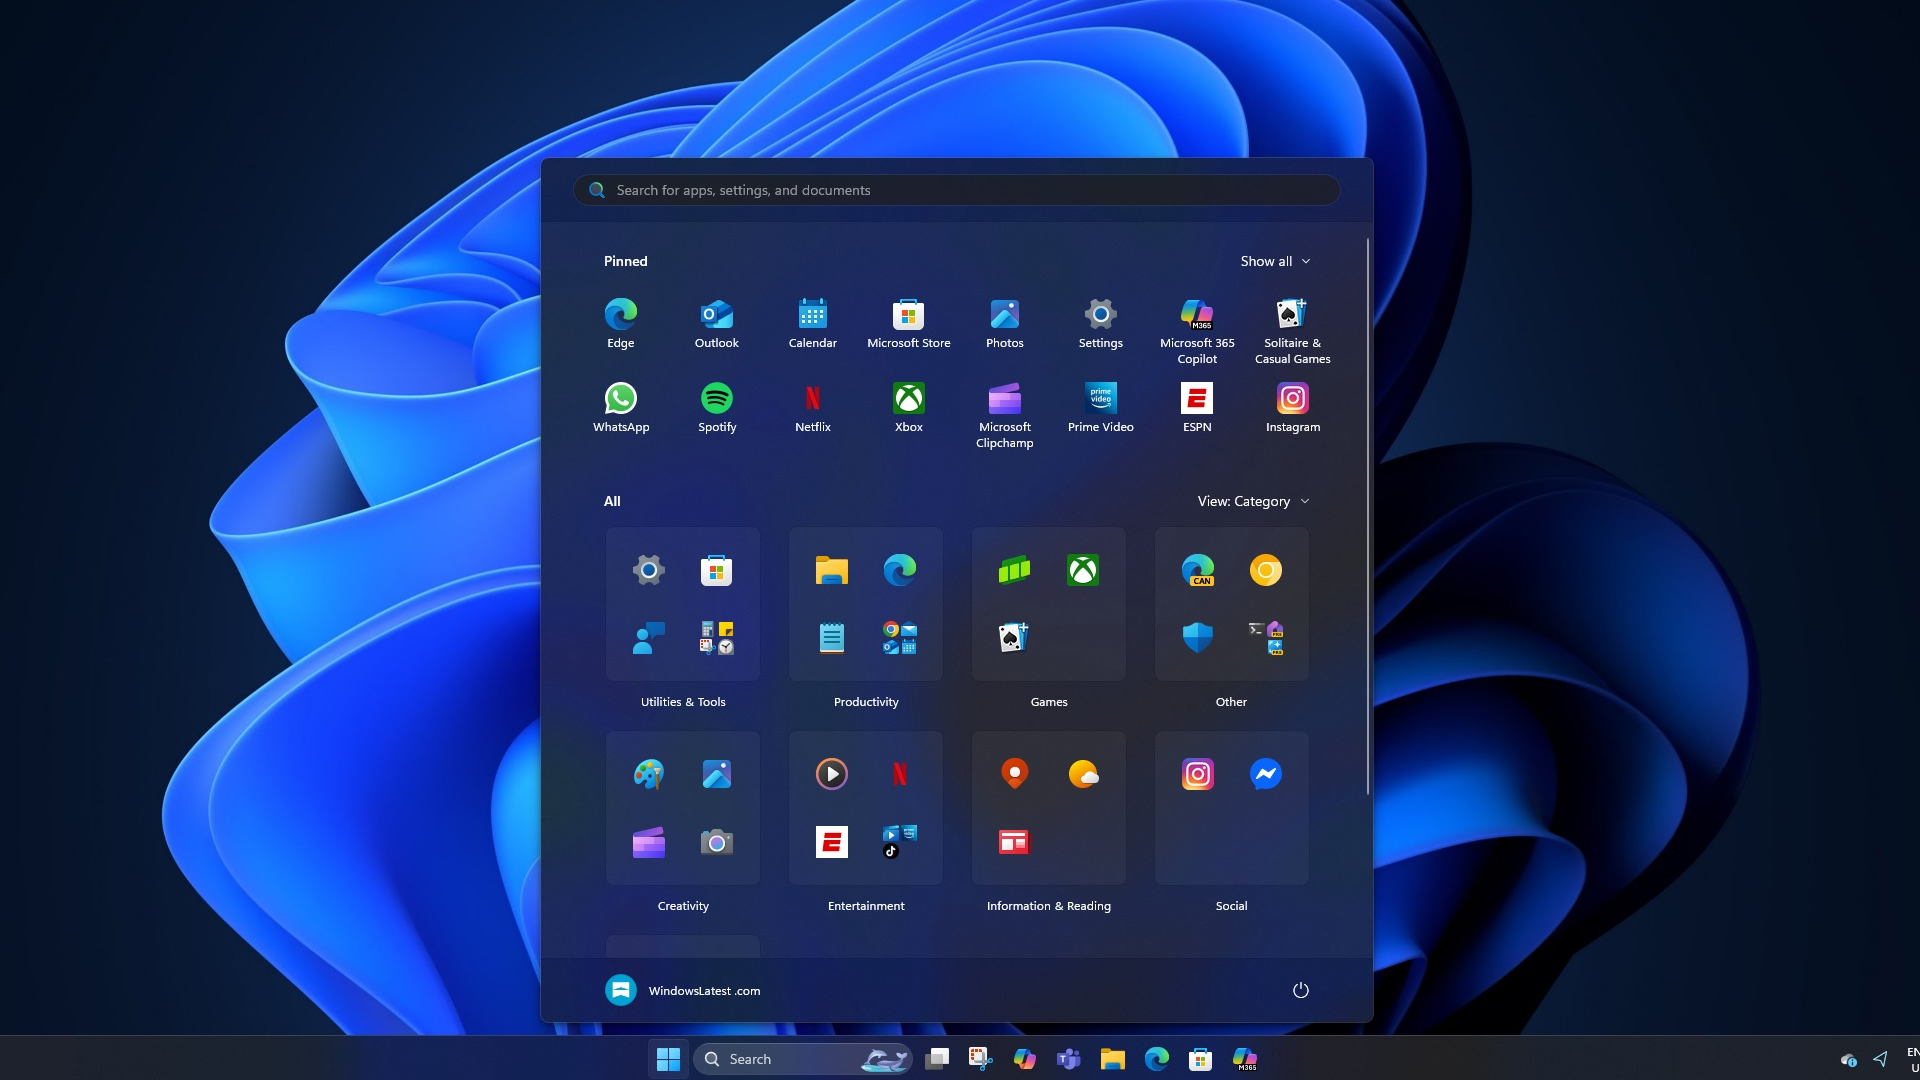This screenshot has width=1920, height=1080.
Task: Click the taskbar Search box
Action: (803, 1059)
